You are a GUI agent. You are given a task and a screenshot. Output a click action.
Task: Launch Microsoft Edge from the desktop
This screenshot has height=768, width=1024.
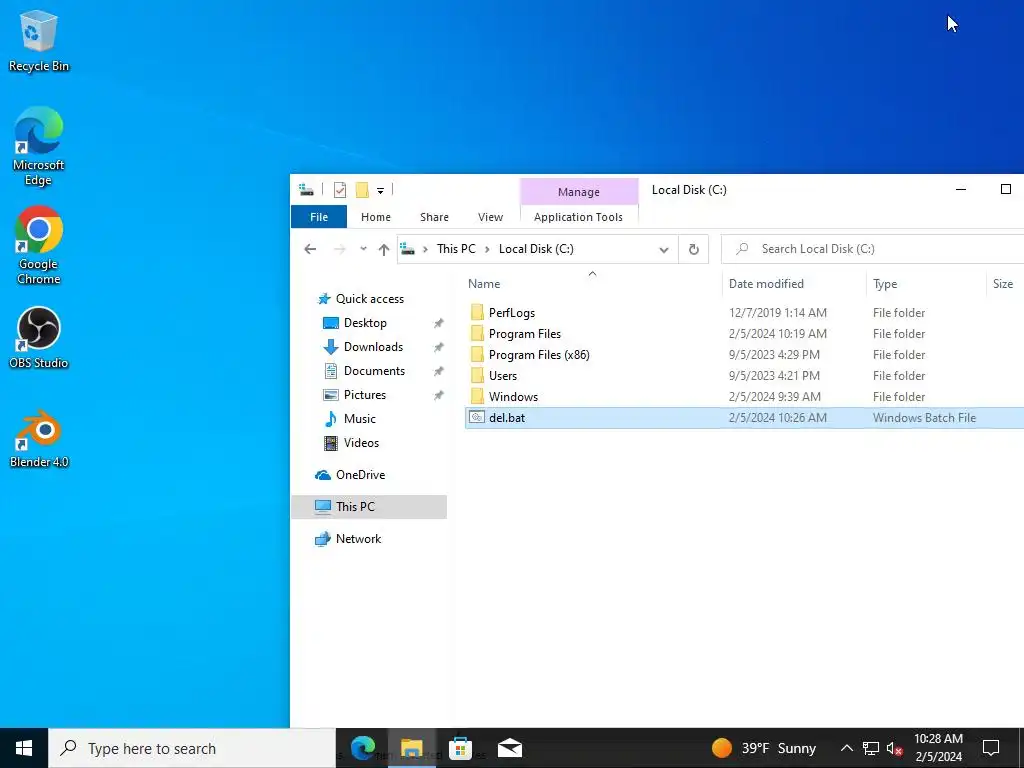tap(39, 146)
